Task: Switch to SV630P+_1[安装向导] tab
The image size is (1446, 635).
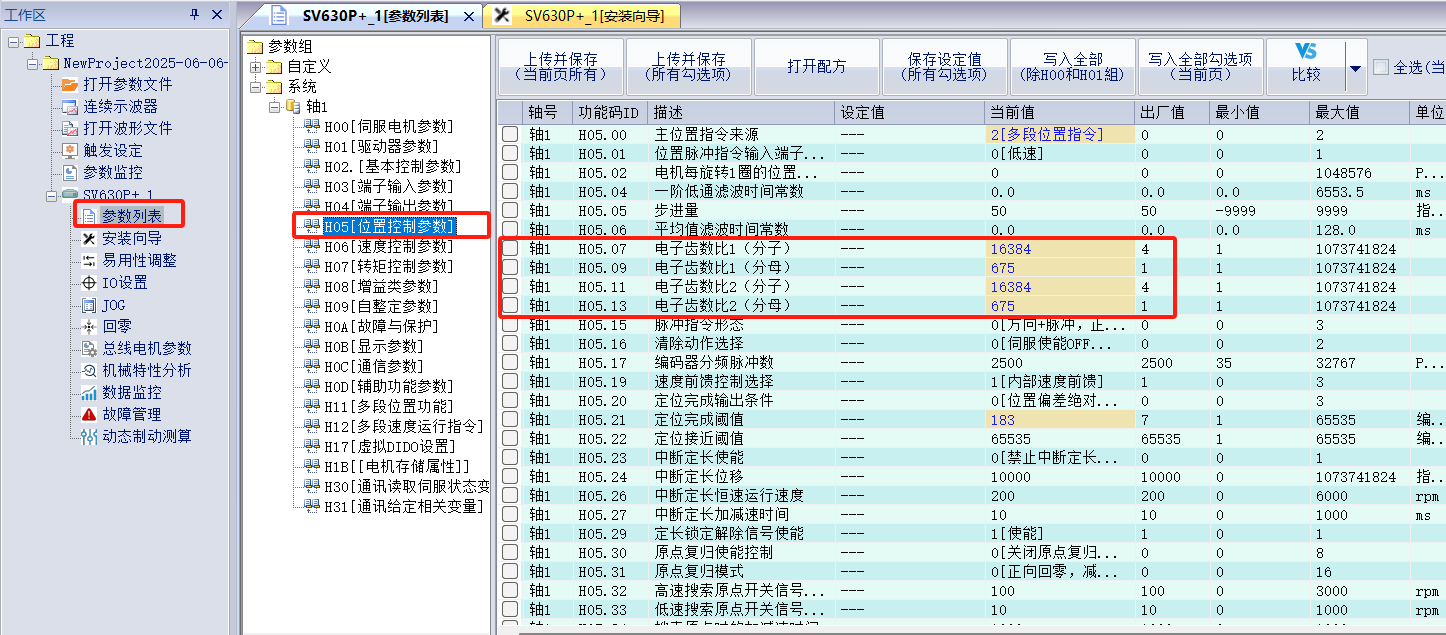Action: click(580, 16)
